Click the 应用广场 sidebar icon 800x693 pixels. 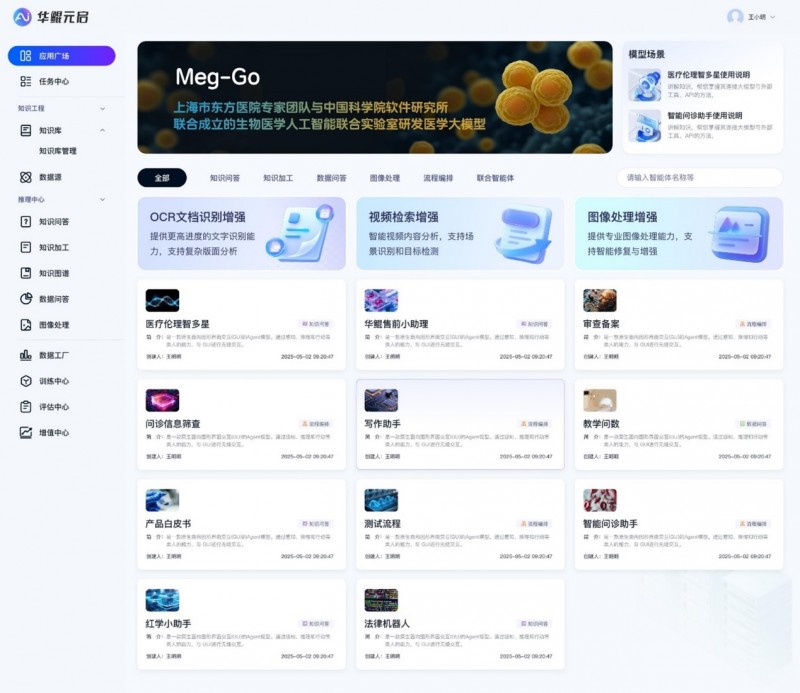click(27, 56)
